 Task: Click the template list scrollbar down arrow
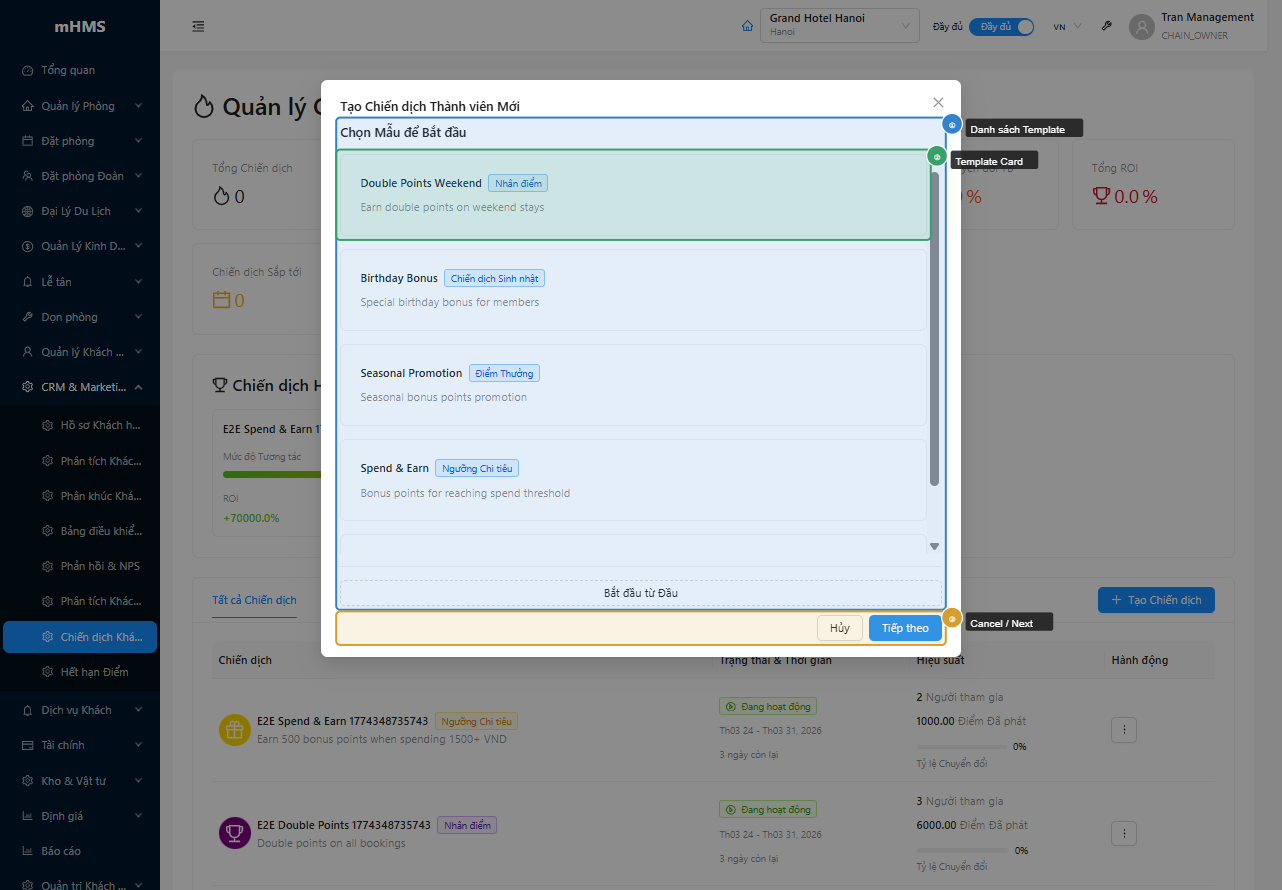(934, 546)
